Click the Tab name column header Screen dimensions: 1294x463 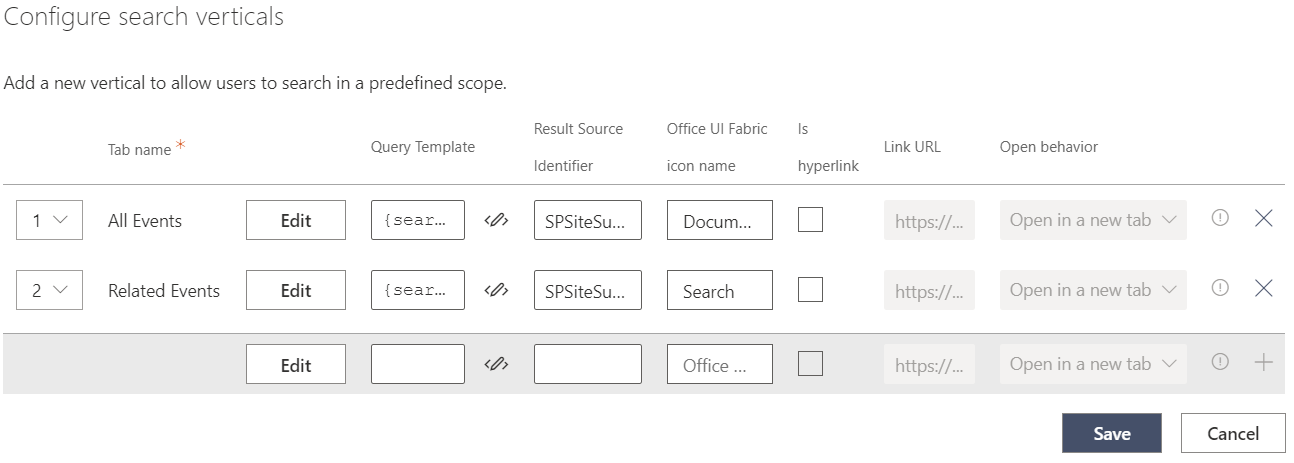pos(140,149)
